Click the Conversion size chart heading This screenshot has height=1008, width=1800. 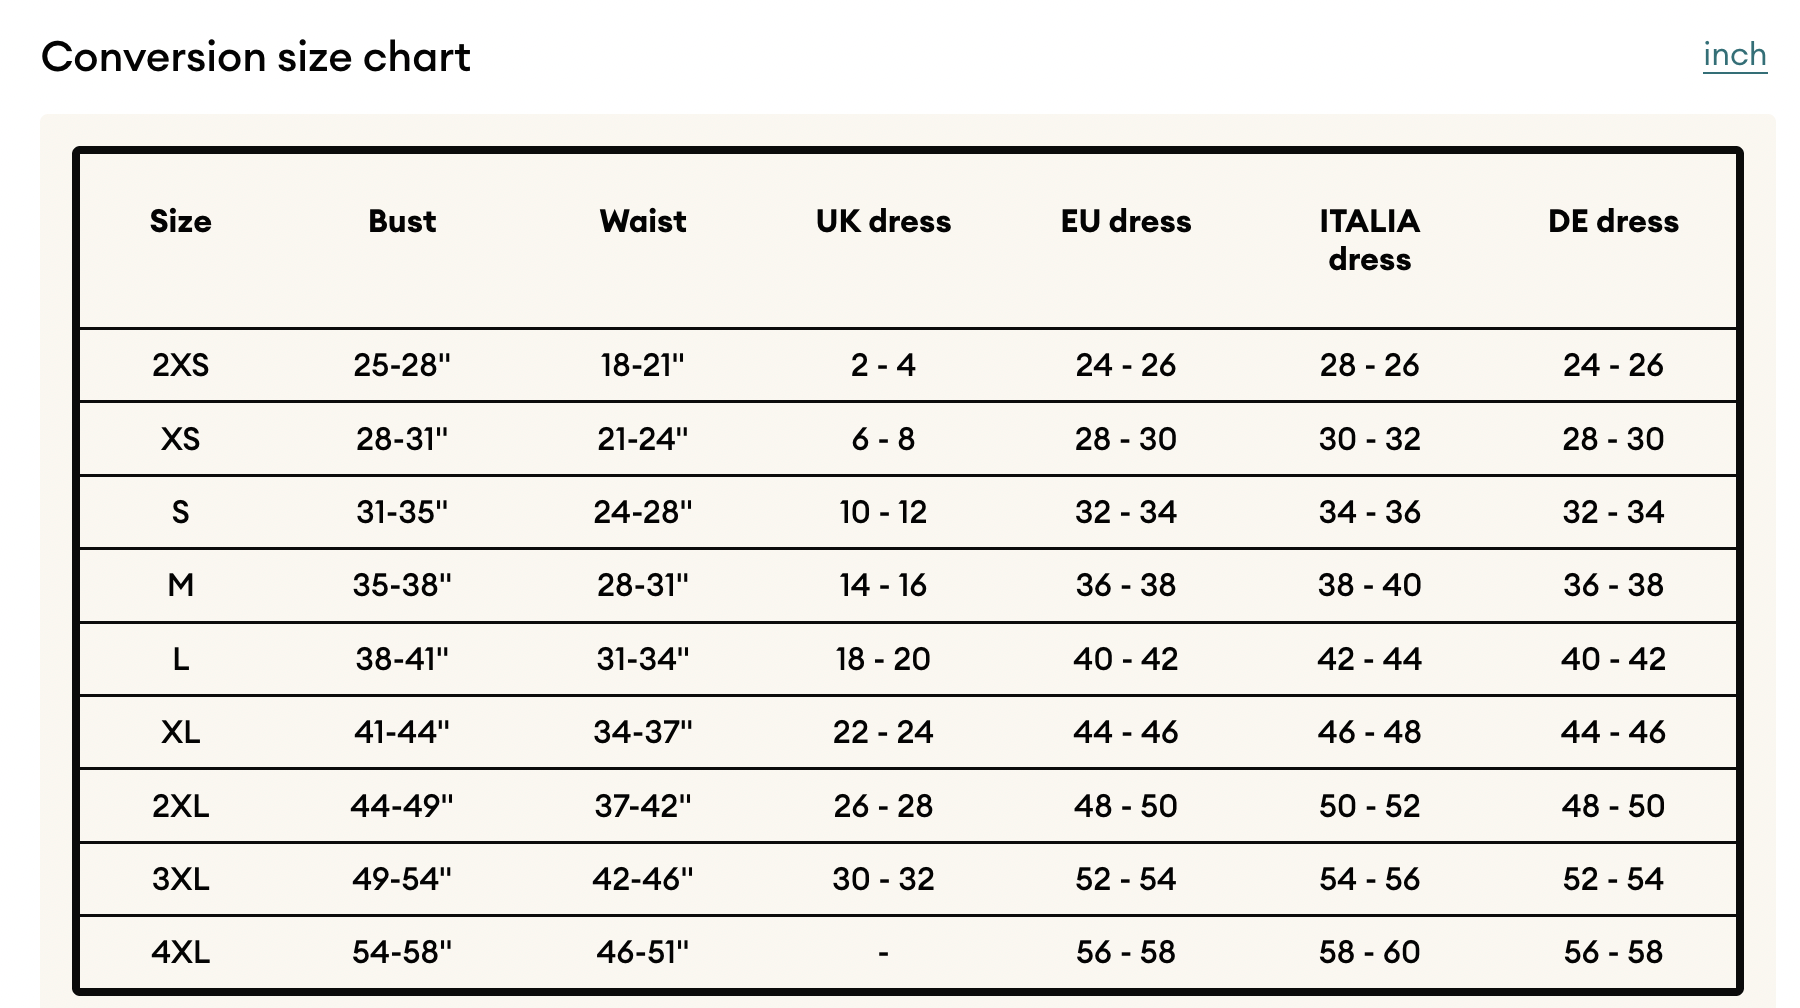256,57
